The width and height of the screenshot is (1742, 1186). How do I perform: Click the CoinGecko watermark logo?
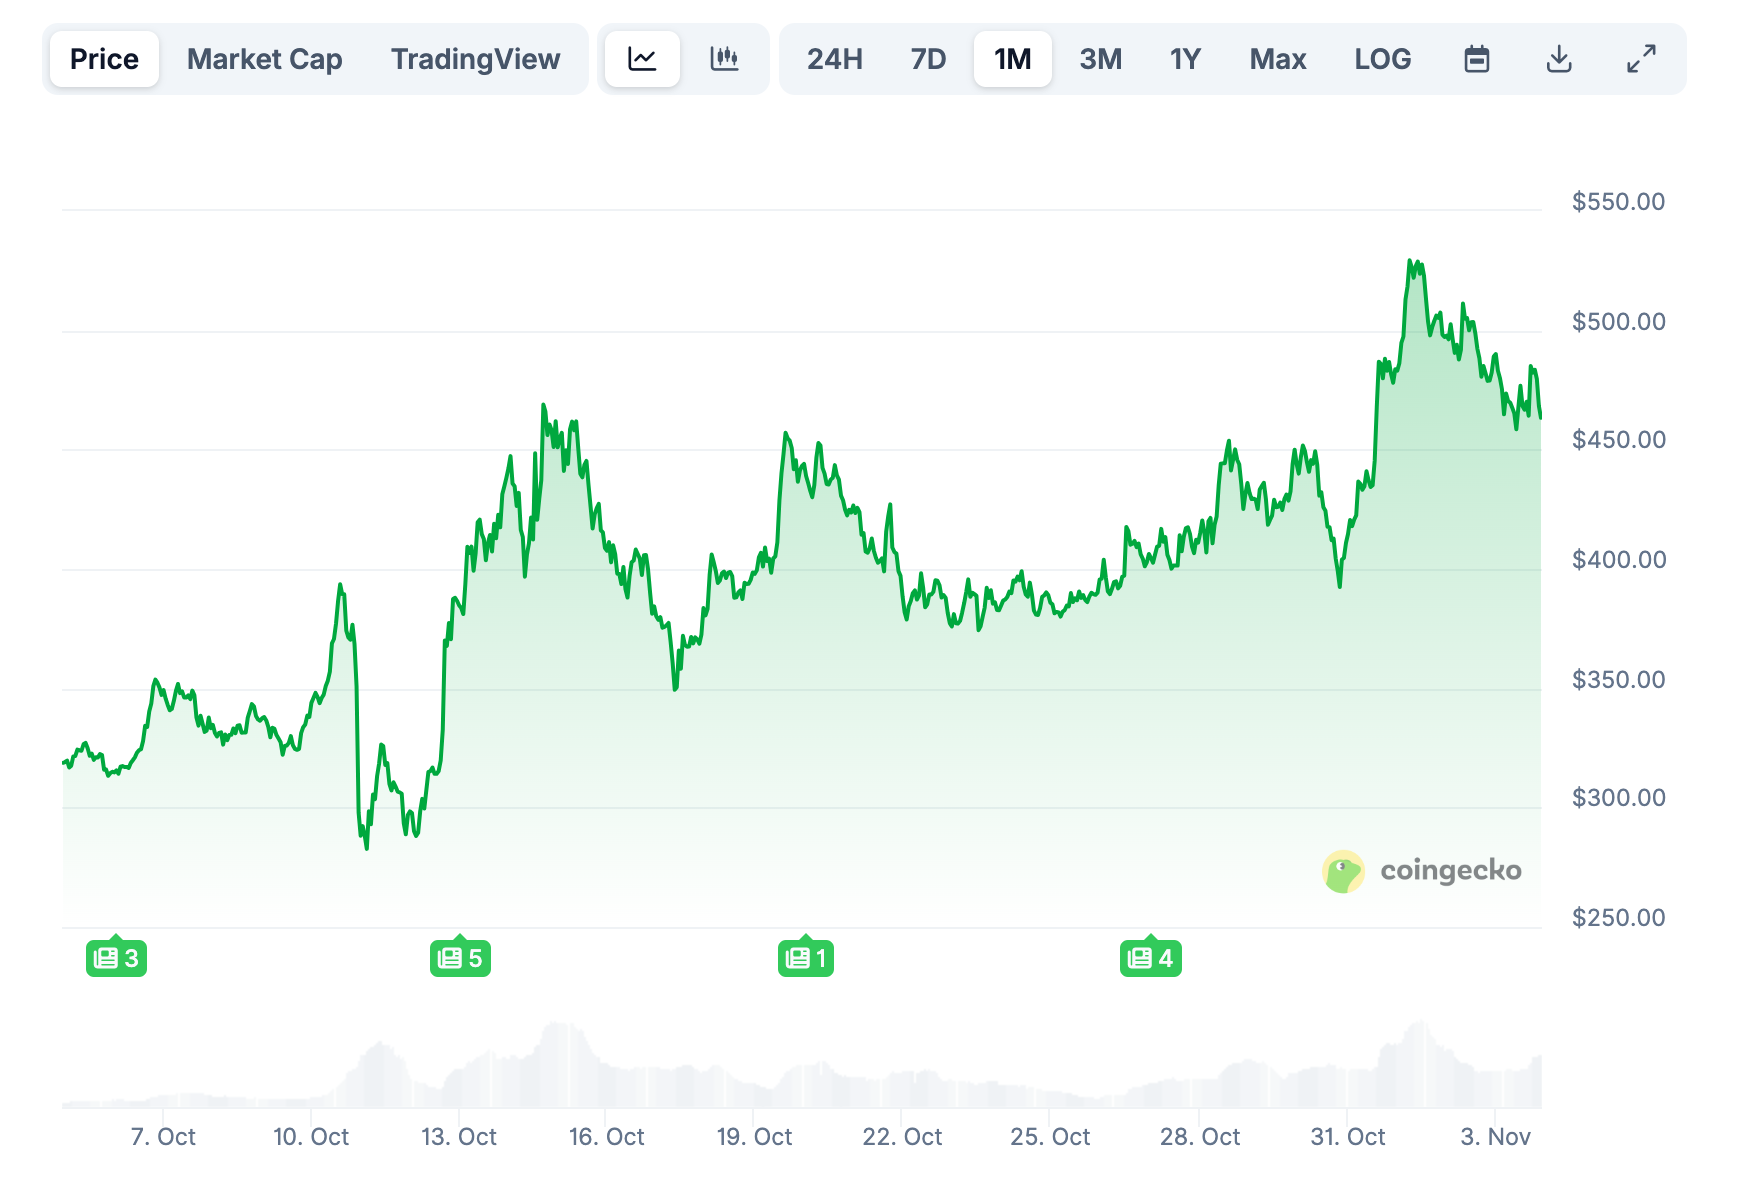(1421, 871)
